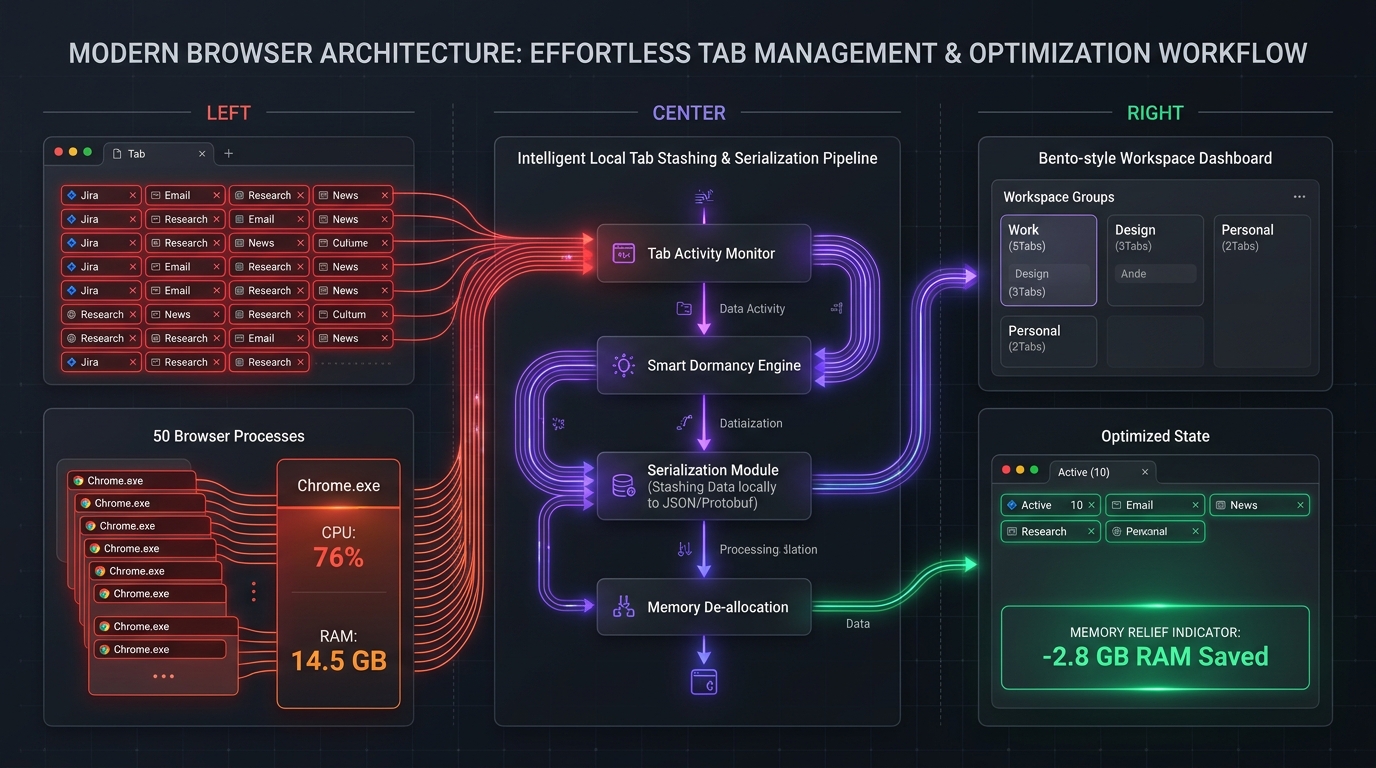Select the Personal card below the Work card
The height and width of the screenshot is (768, 1376).
(x=1049, y=341)
